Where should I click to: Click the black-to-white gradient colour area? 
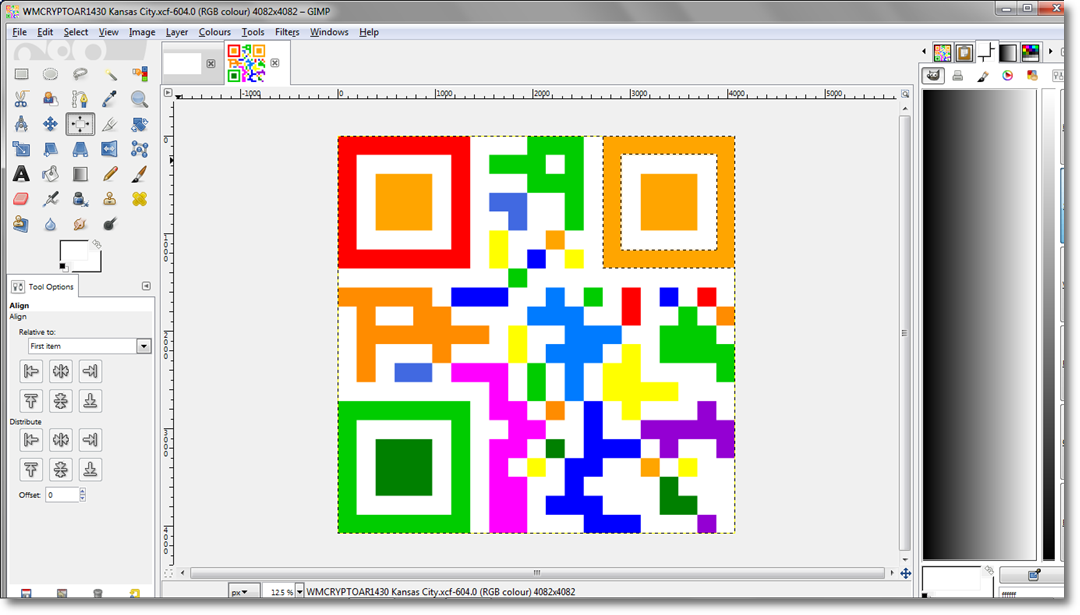tap(979, 324)
